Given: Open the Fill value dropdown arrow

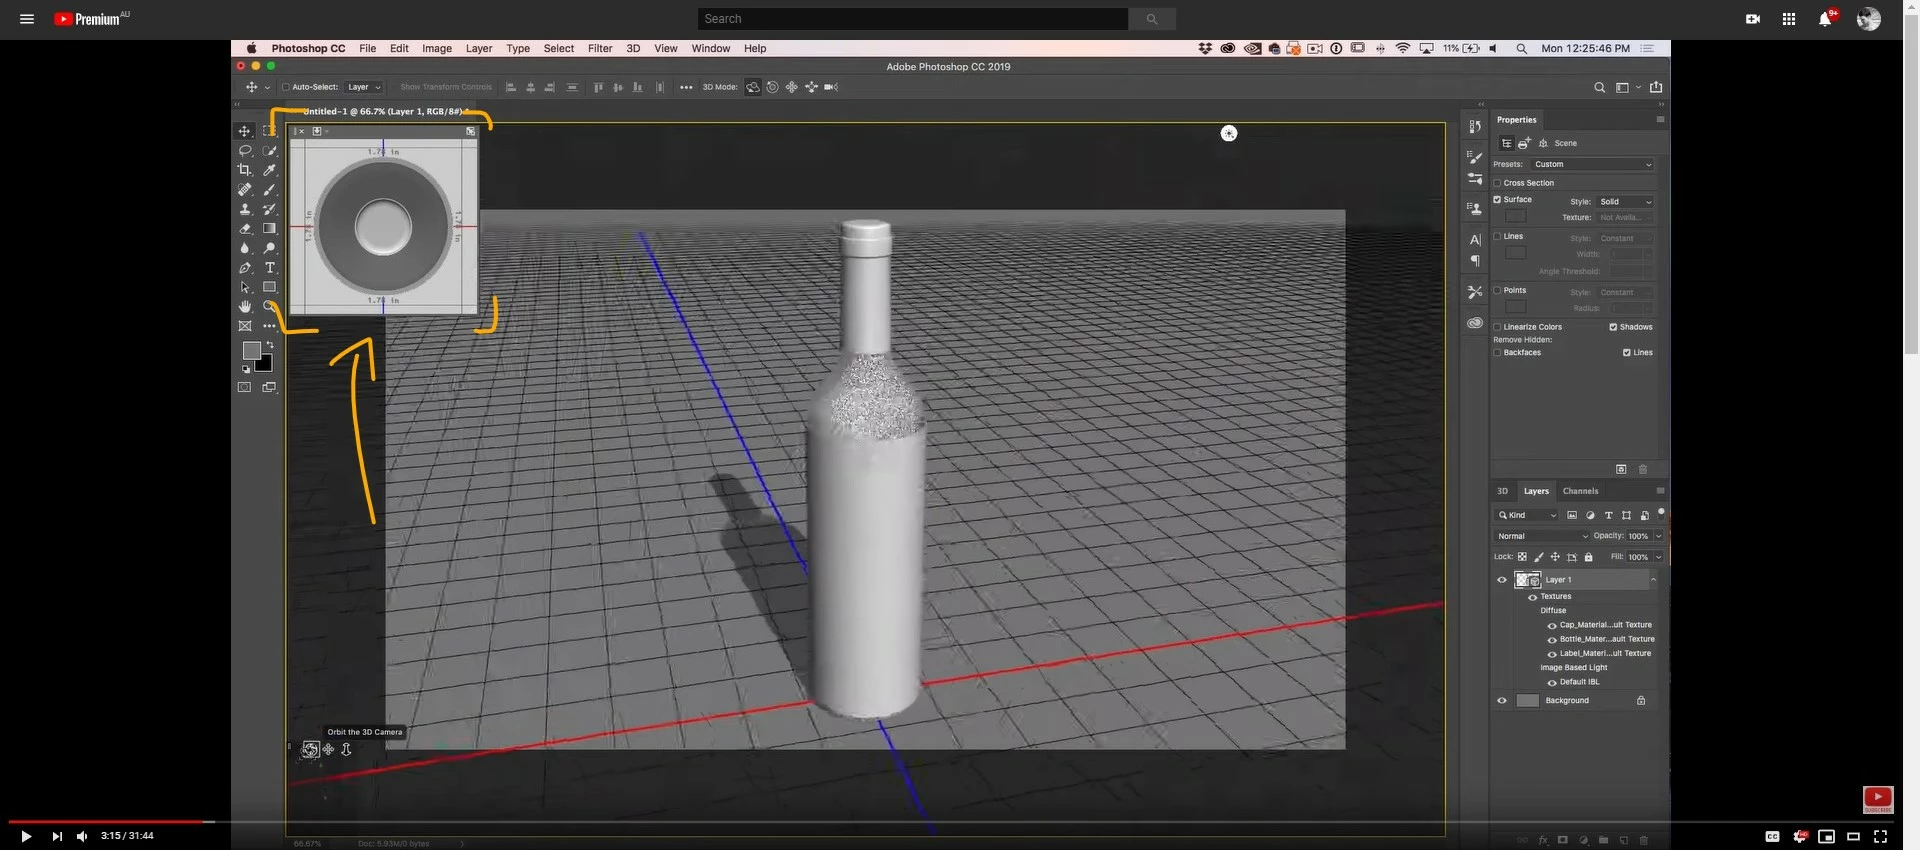Looking at the screenshot, I should tap(1658, 557).
